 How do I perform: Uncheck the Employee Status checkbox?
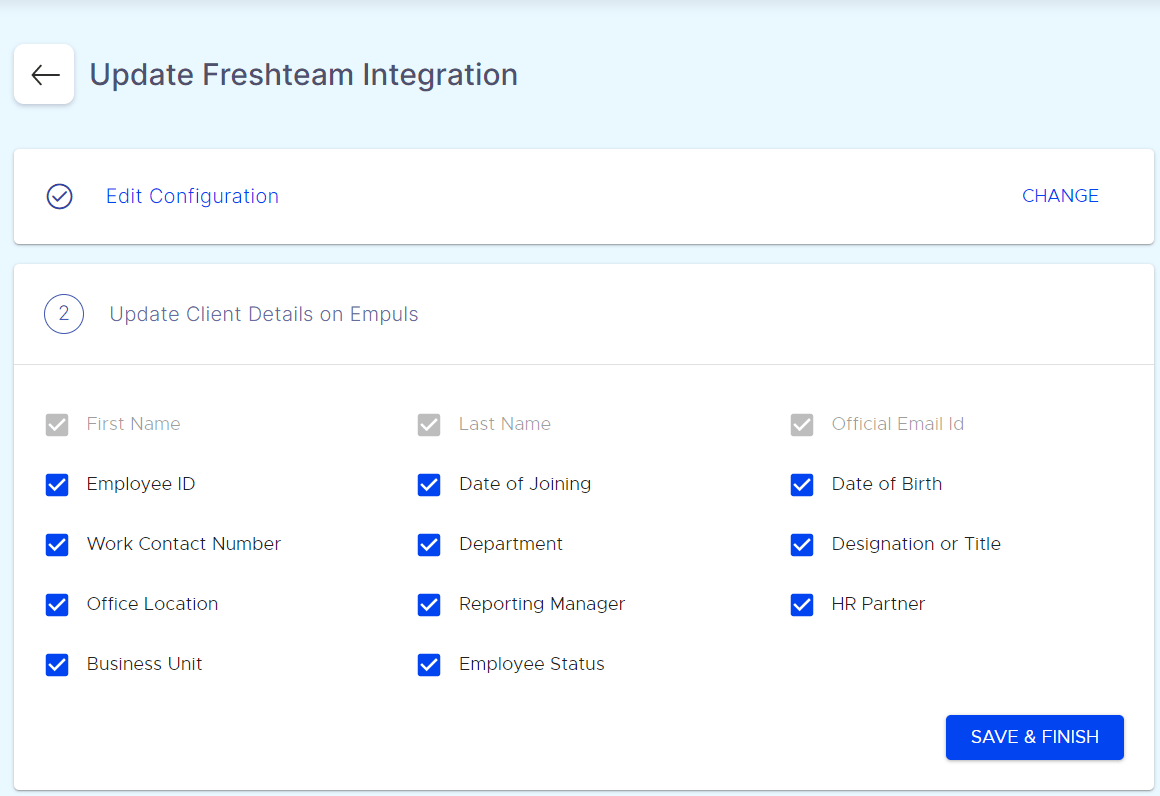[x=429, y=664]
